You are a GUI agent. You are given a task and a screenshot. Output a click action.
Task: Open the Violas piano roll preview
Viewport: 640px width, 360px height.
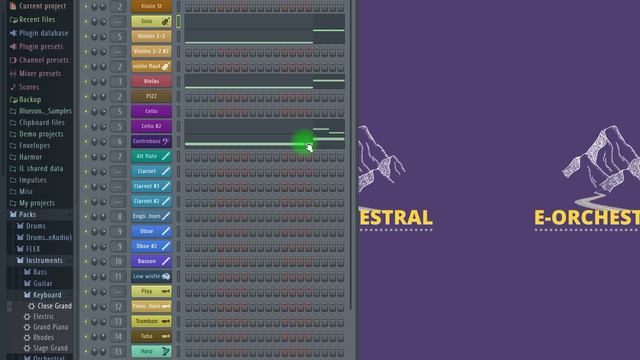pyautogui.click(x=264, y=81)
